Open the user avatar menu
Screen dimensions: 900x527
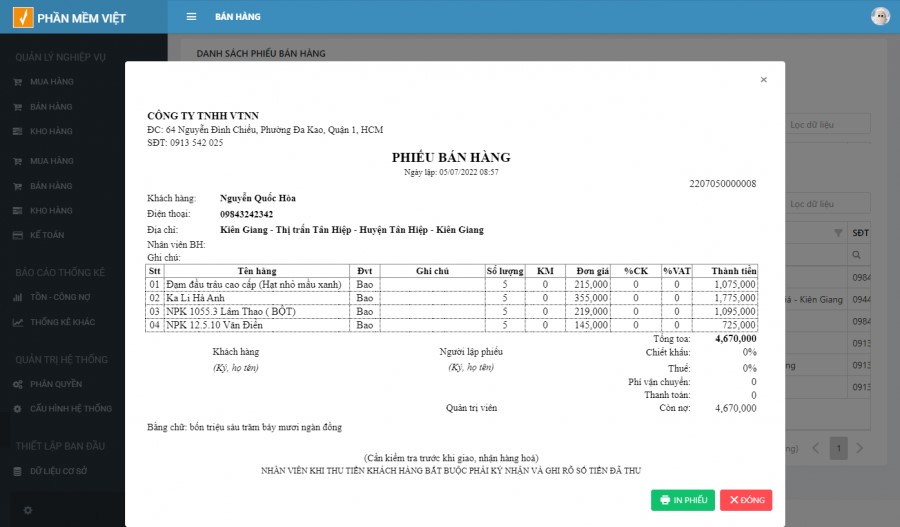(880, 16)
